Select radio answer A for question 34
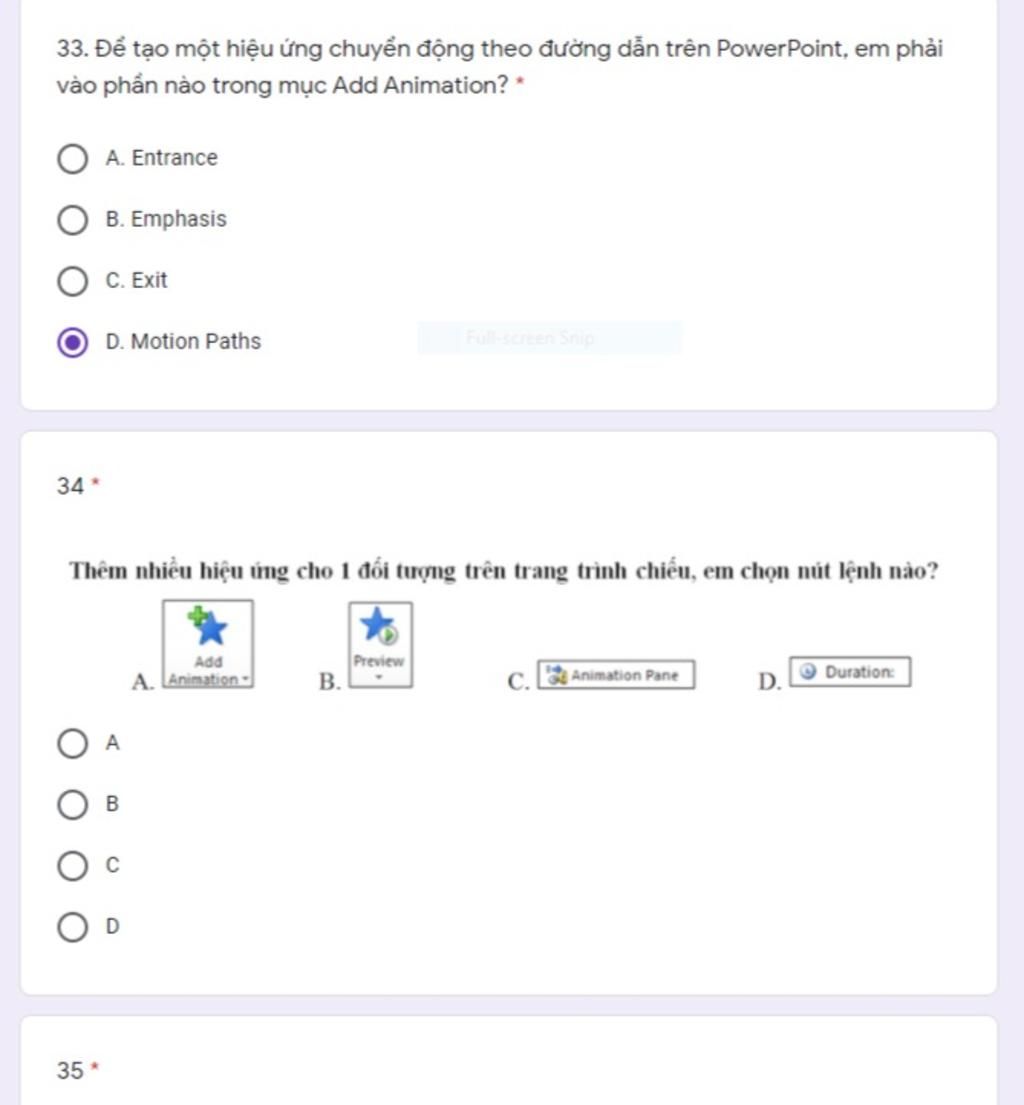 point(73,743)
